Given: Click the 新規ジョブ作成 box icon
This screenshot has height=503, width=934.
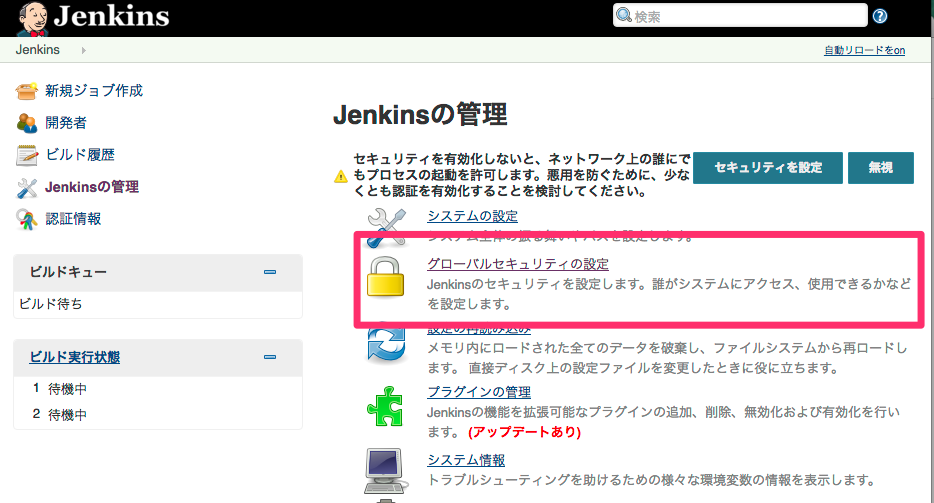Looking at the screenshot, I should pos(27,91).
